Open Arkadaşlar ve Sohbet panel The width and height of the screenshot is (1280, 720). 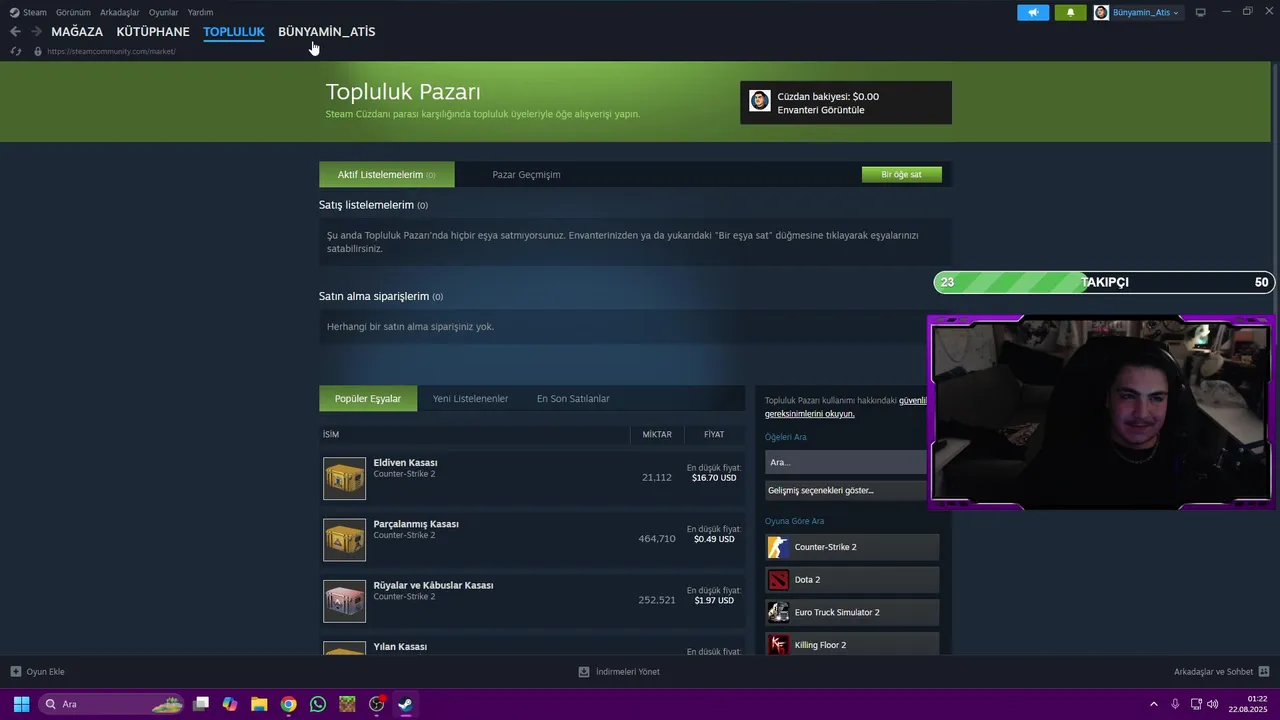(1221, 672)
